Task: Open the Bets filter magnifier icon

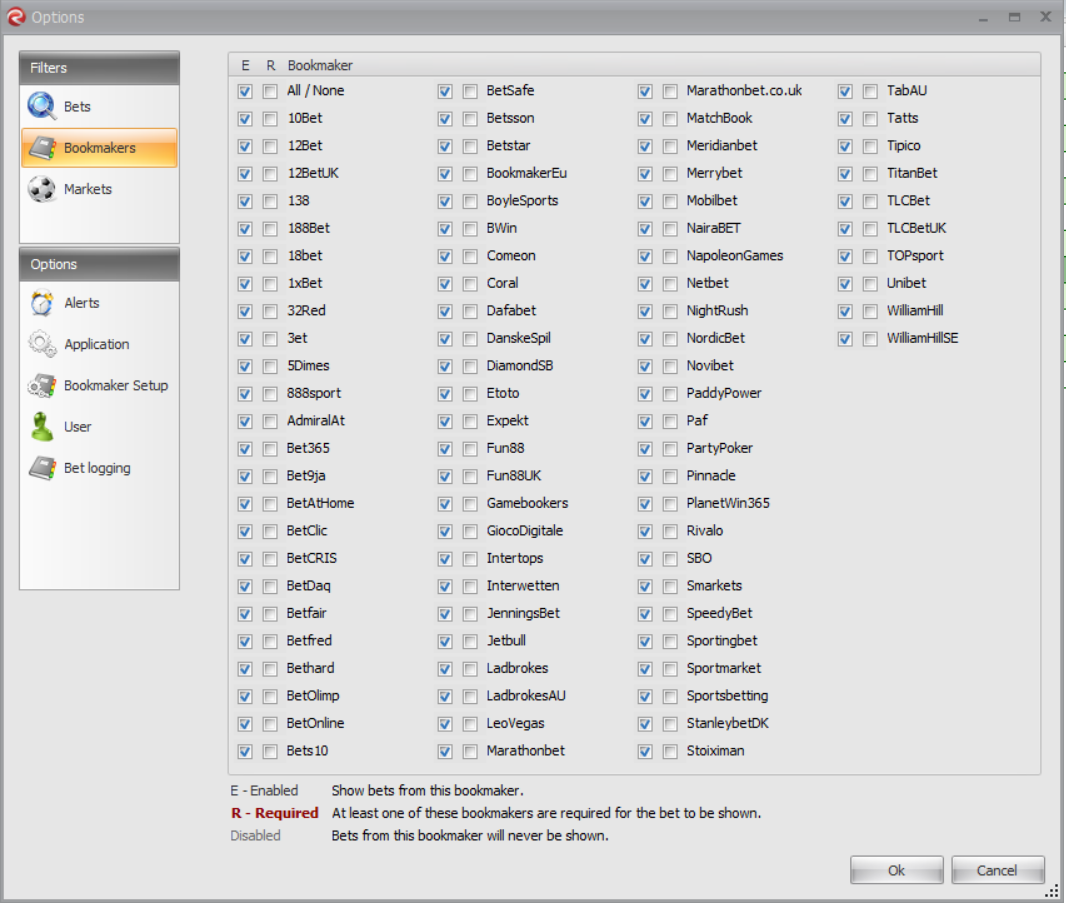Action: pos(42,106)
